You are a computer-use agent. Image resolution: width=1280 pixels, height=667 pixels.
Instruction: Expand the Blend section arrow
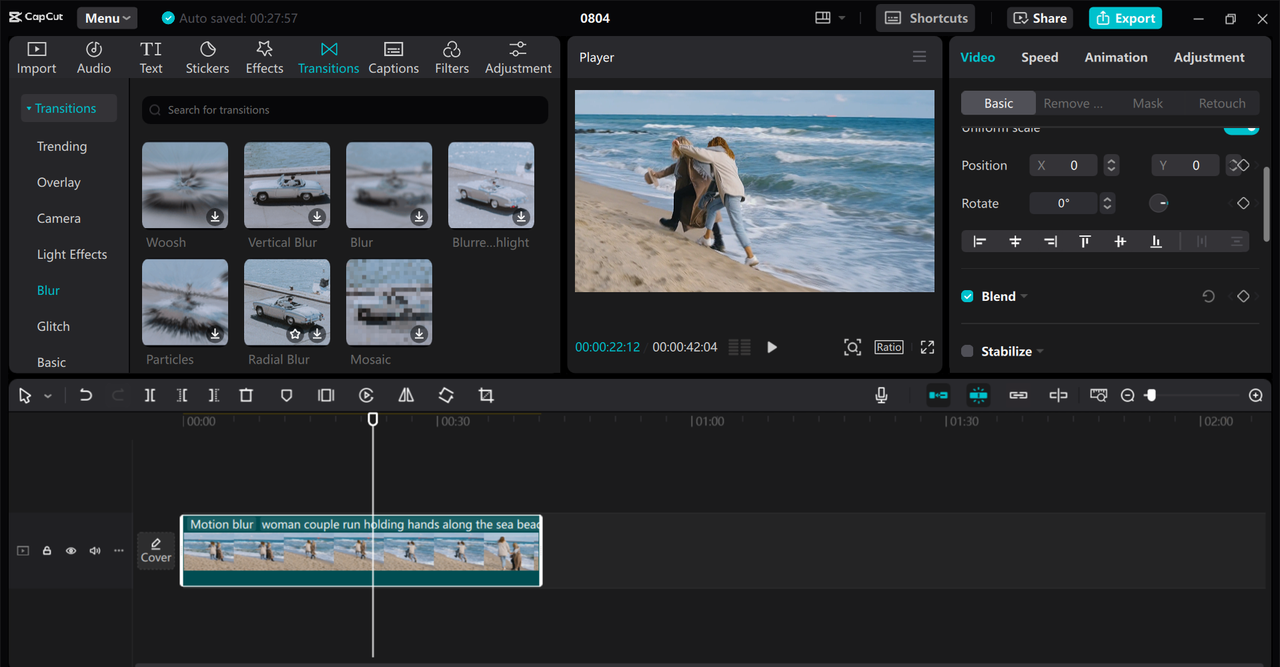pos(1024,297)
